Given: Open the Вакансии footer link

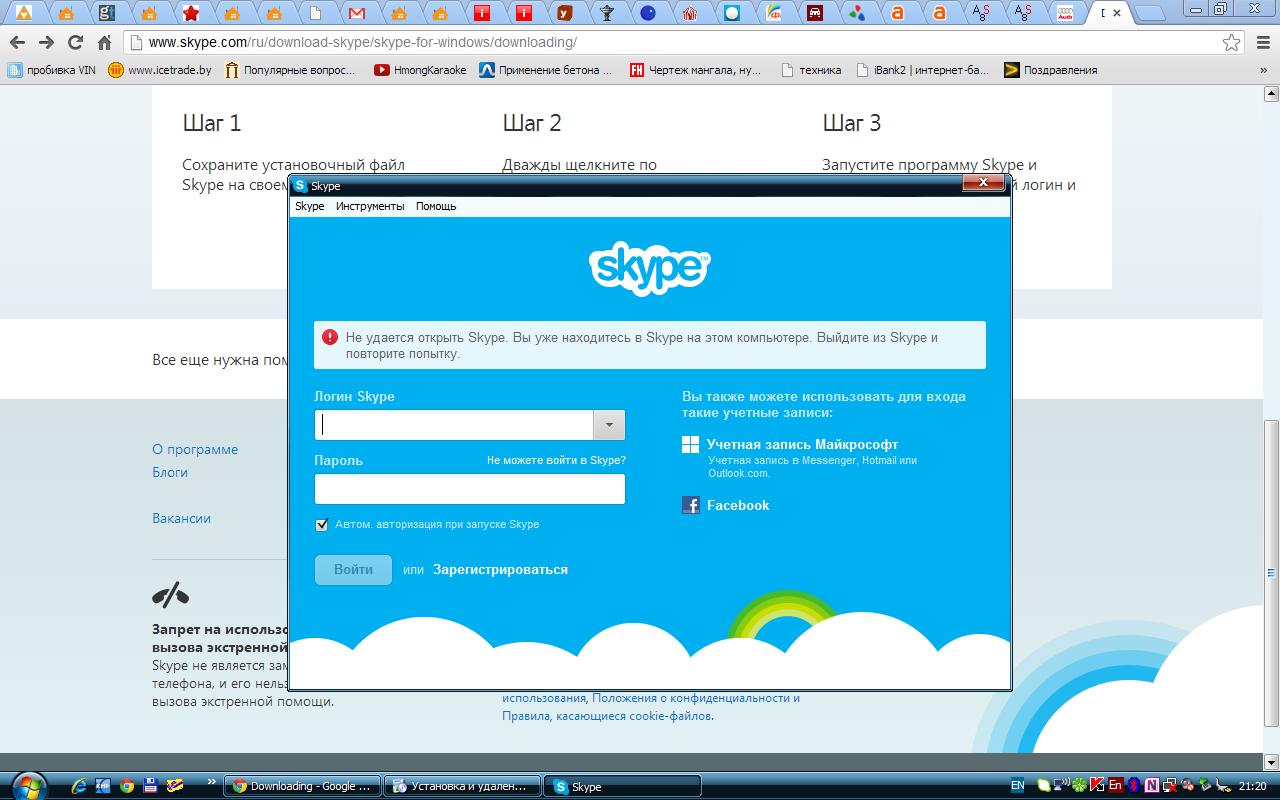Looking at the screenshot, I should (x=181, y=519).
